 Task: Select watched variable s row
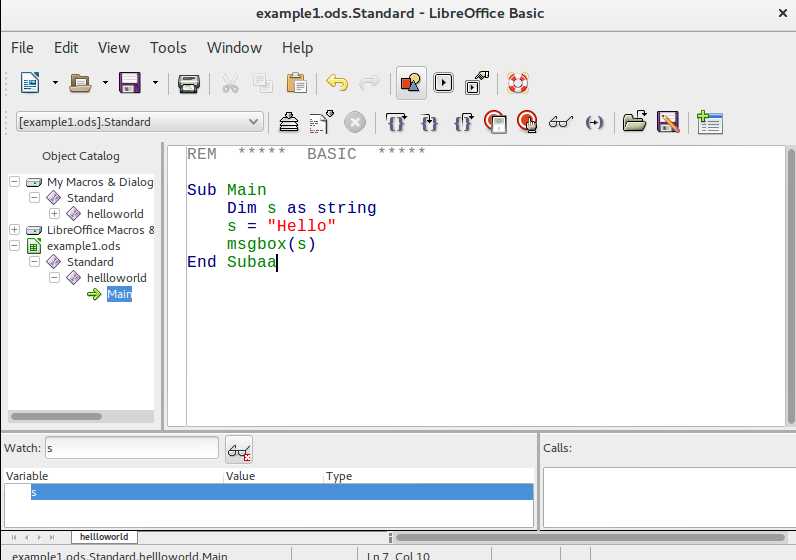(282, 492)
